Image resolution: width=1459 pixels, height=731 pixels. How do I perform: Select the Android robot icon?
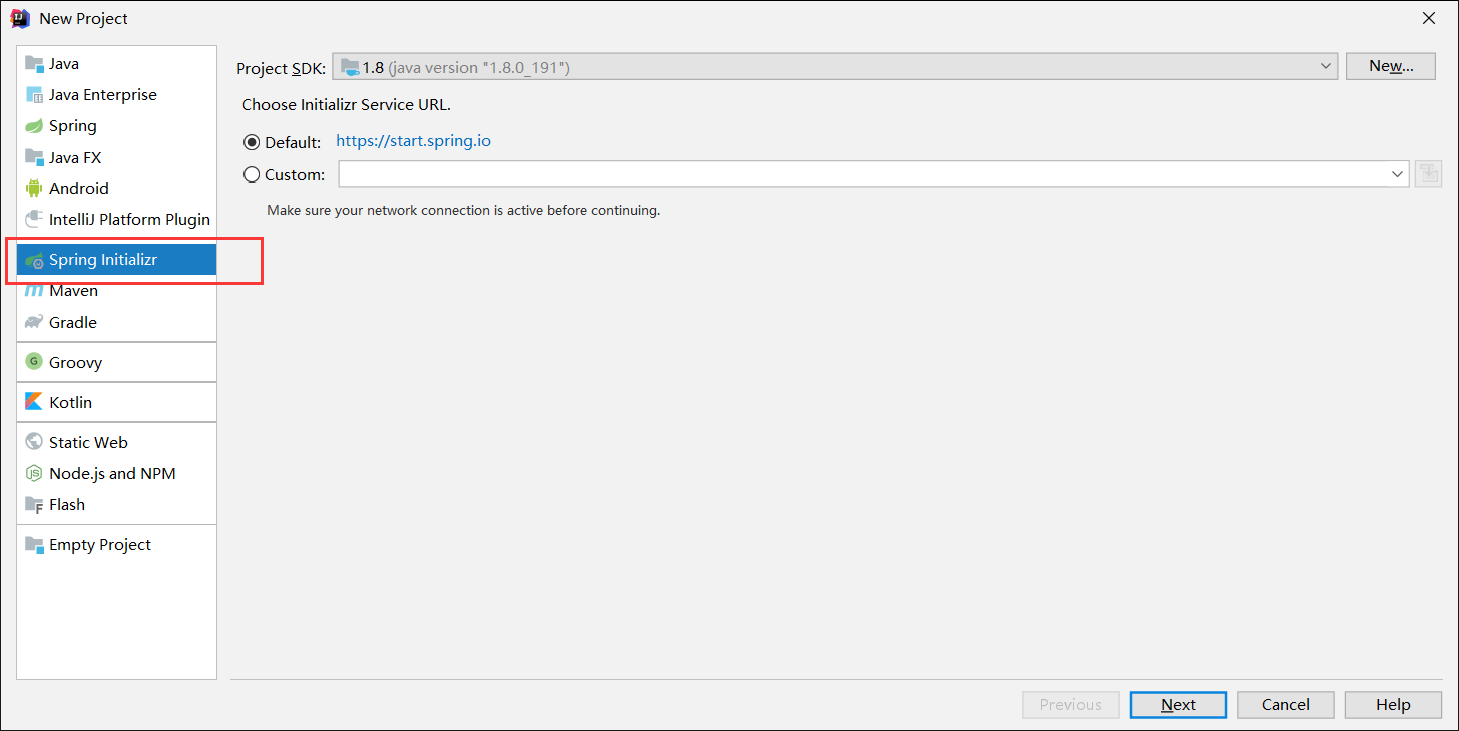click(34, 188)
